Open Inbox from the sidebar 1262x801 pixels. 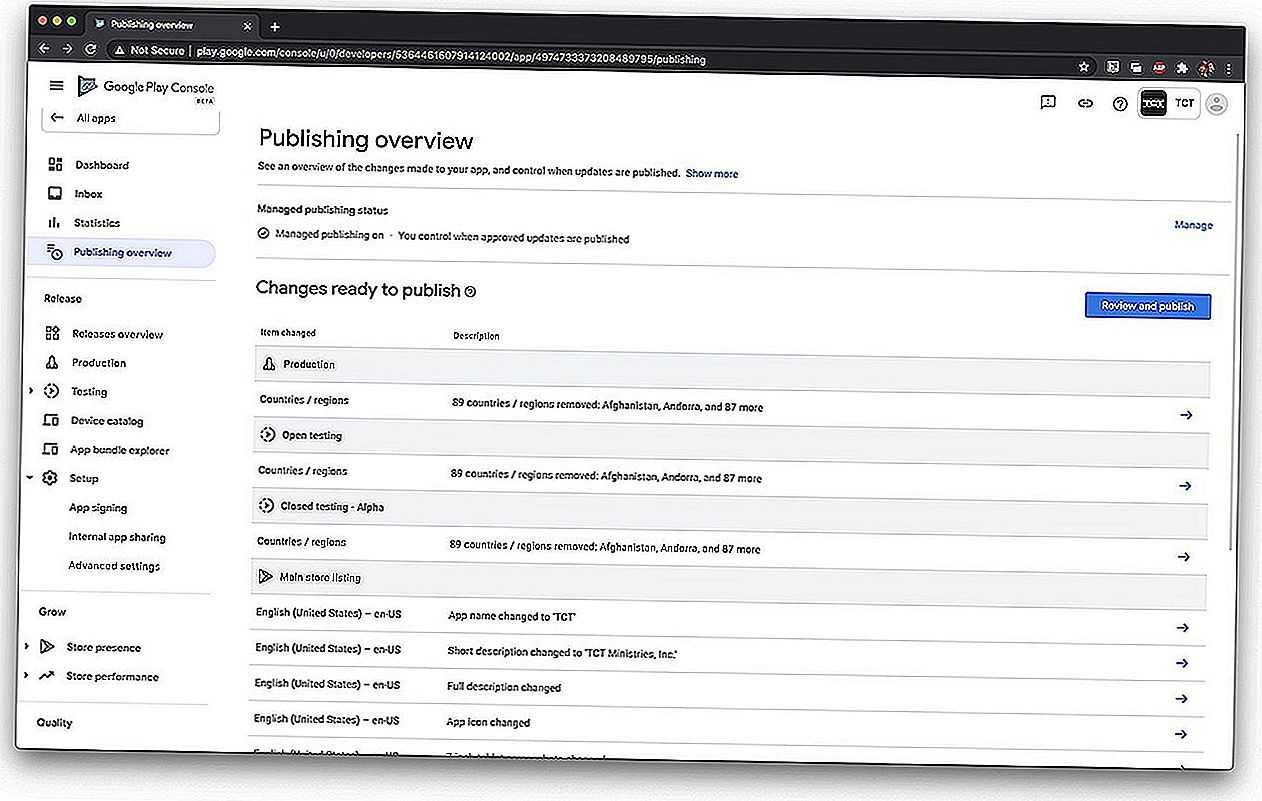pos(88,194)
